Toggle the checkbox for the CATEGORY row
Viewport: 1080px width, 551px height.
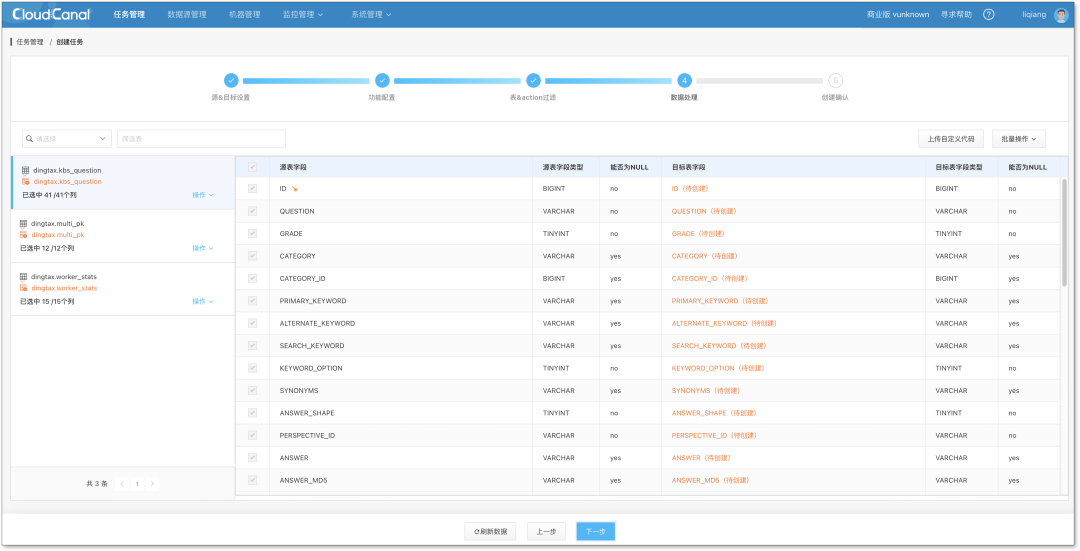(x=253, y=256)
